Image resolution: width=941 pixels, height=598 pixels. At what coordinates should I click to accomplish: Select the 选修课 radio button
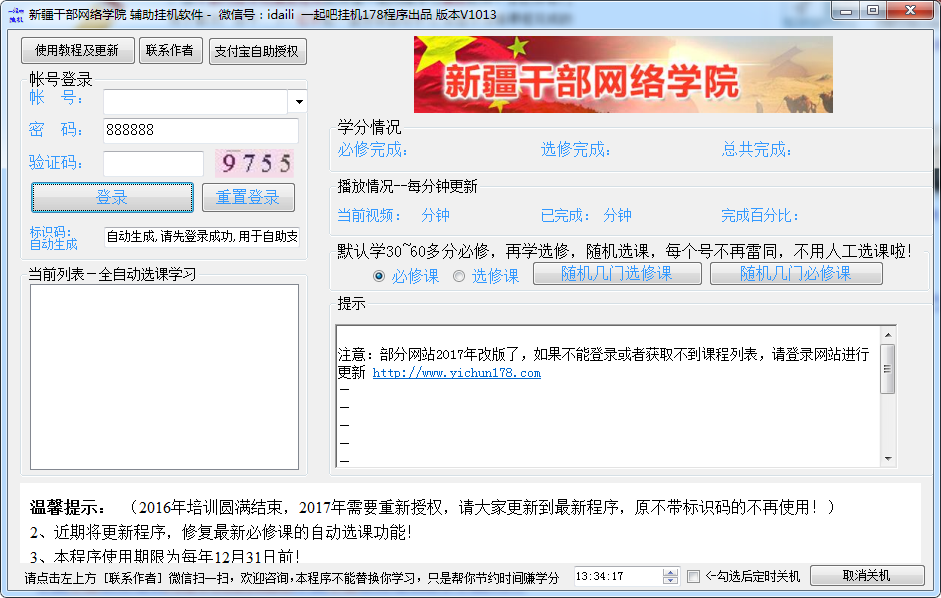459,276
